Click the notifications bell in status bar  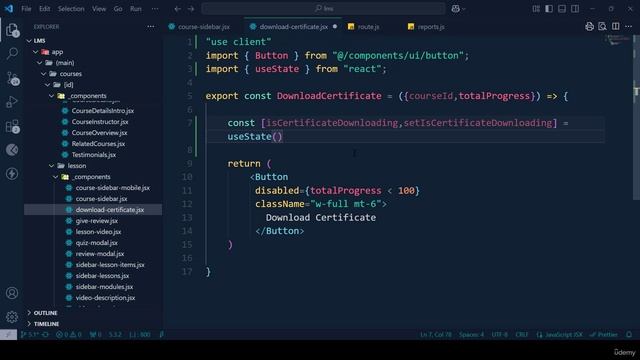629,334
